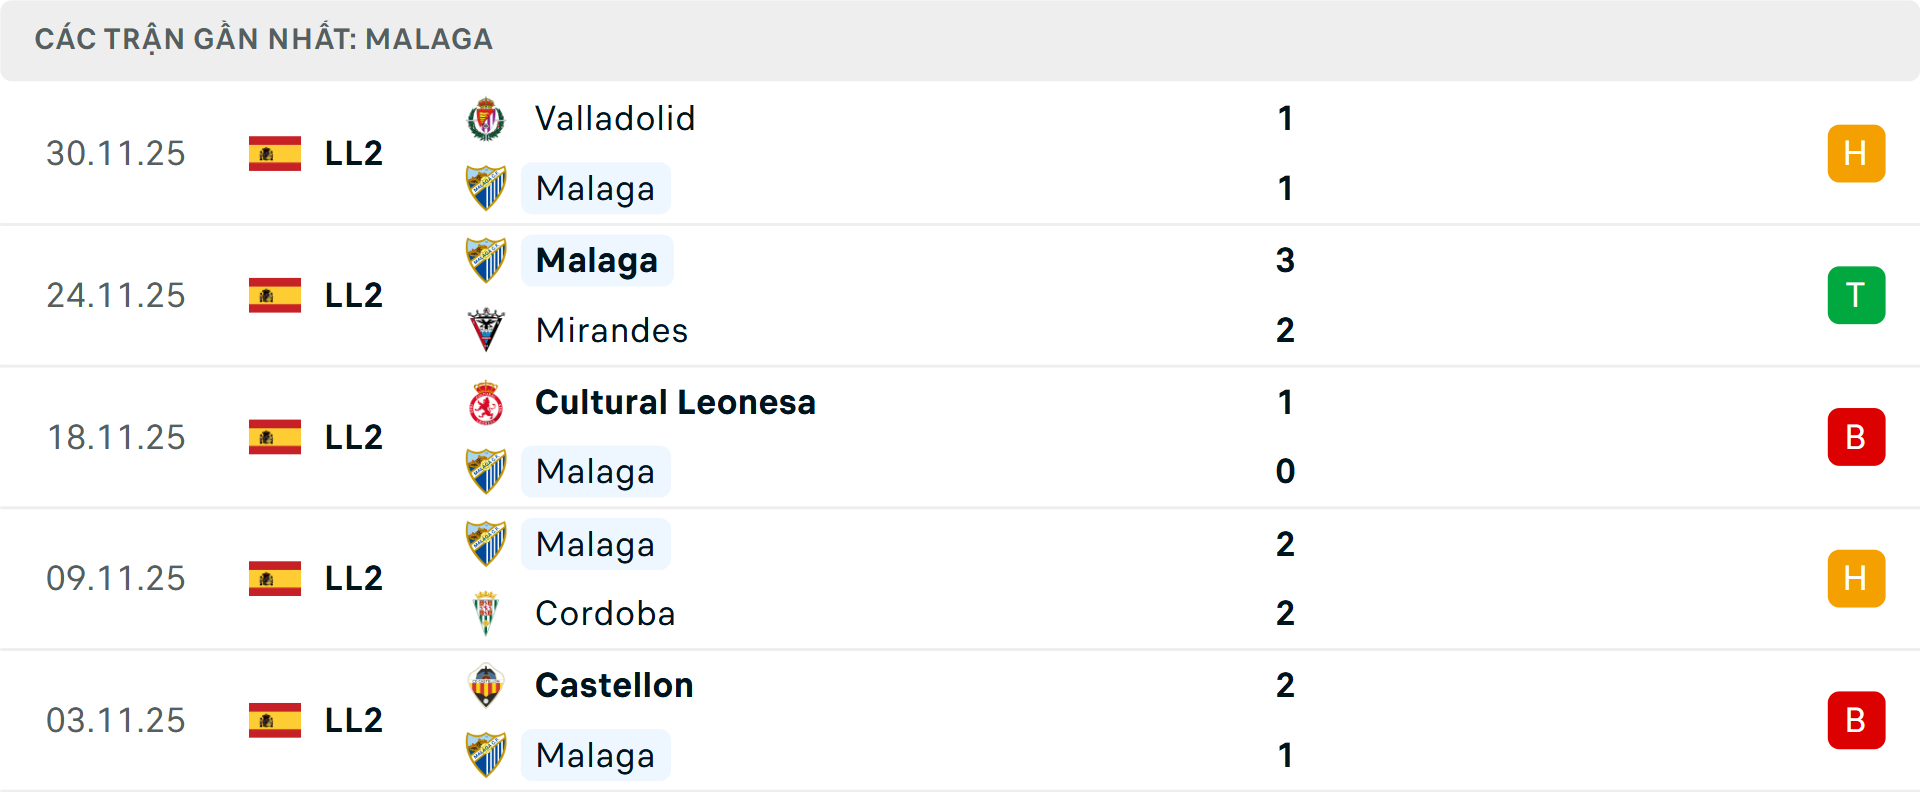Viewport: 1920px width, 792px height.
Task: Click red B badge for Cultural Leonesa match
Action: click(1856, 437)
